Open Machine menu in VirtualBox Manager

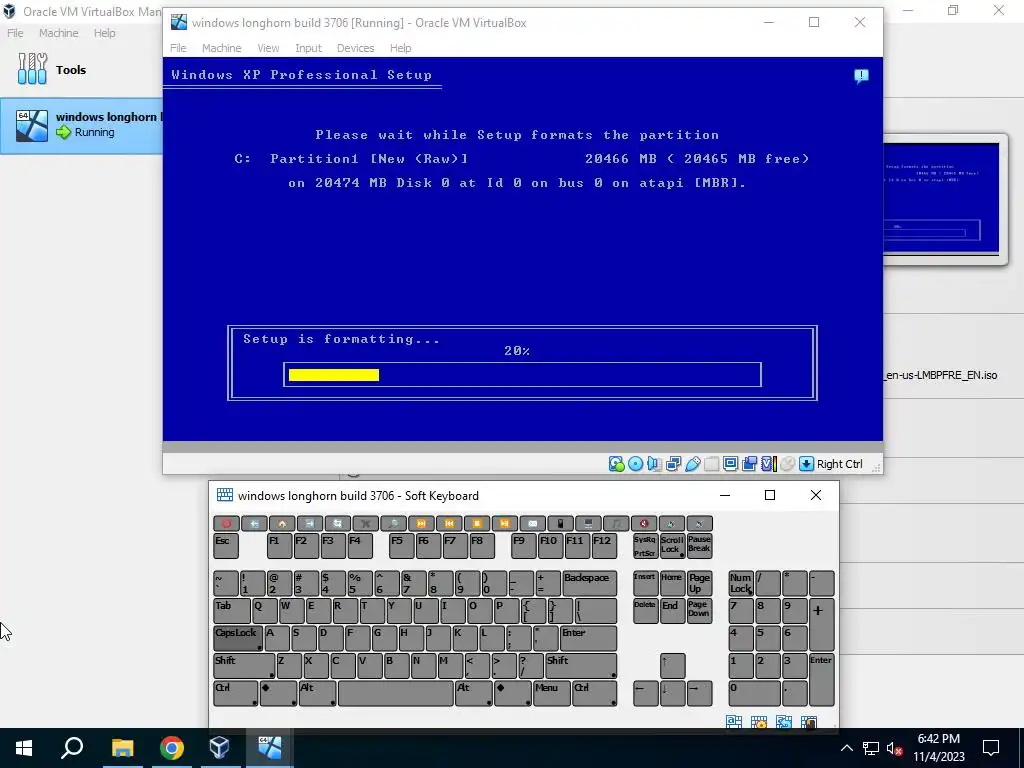[x=58, y=33]
